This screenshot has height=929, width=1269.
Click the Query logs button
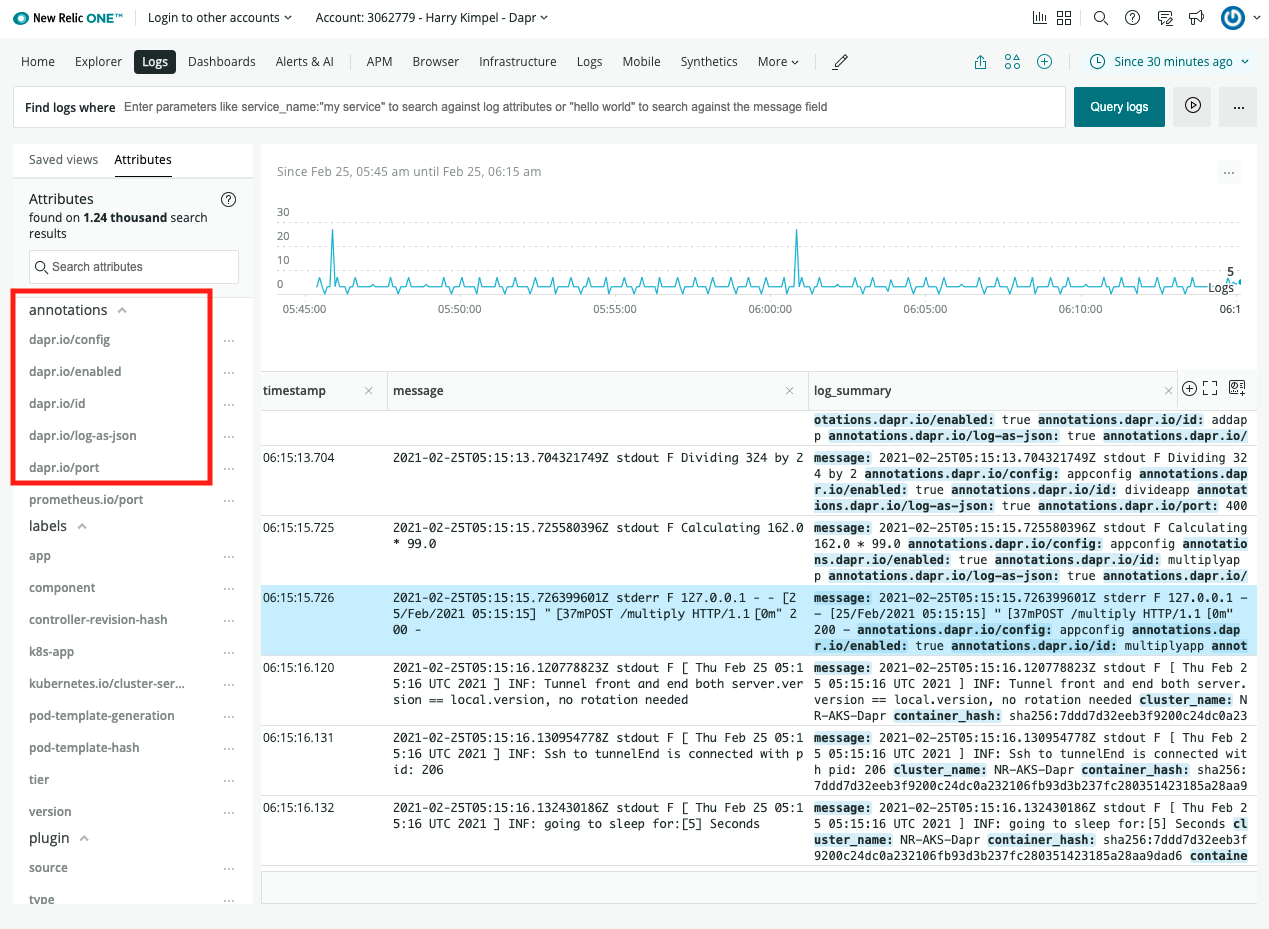(1118, 107)
